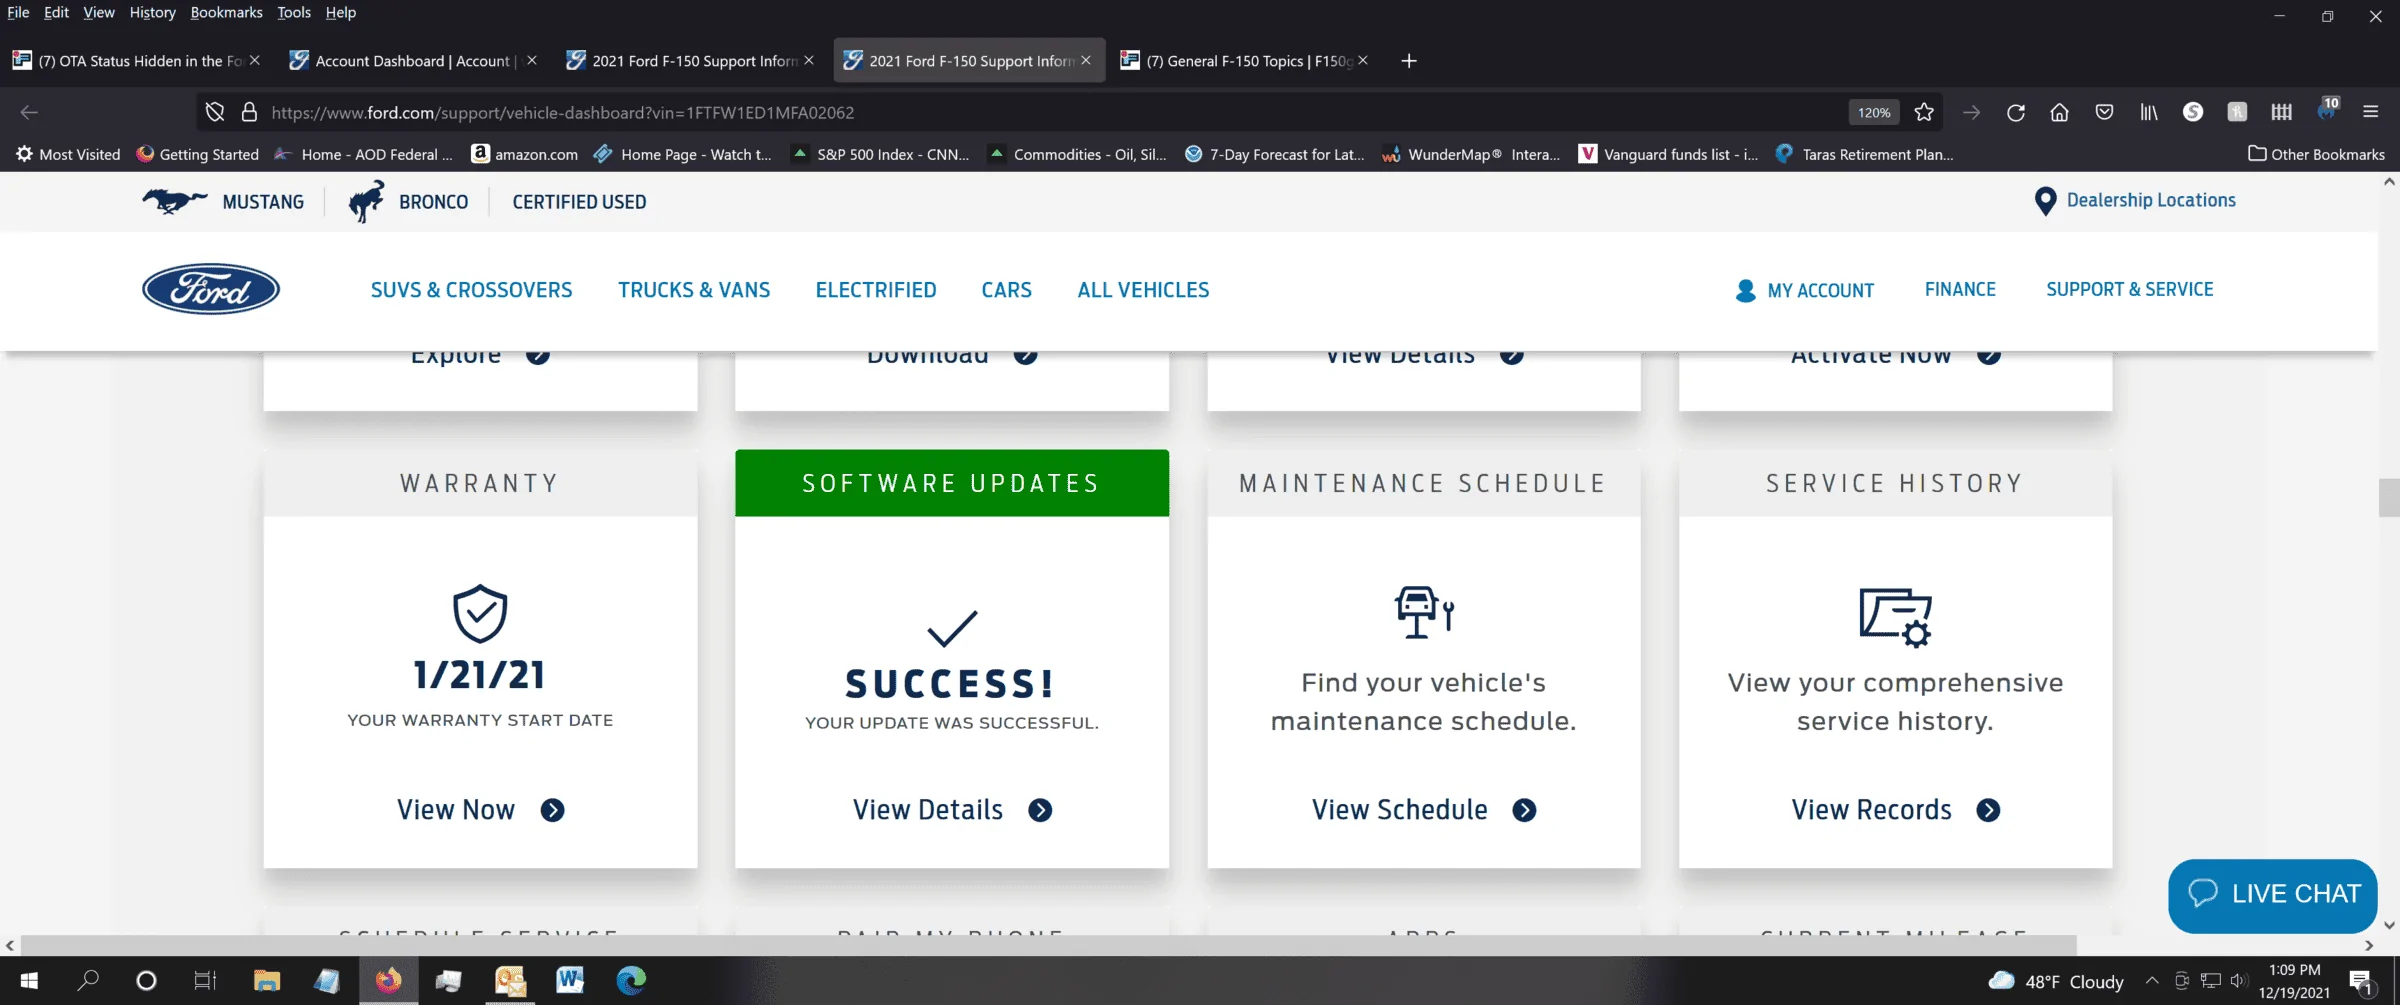
Task: Open Windows taskbar search
Action: click(x=88, y=981)
